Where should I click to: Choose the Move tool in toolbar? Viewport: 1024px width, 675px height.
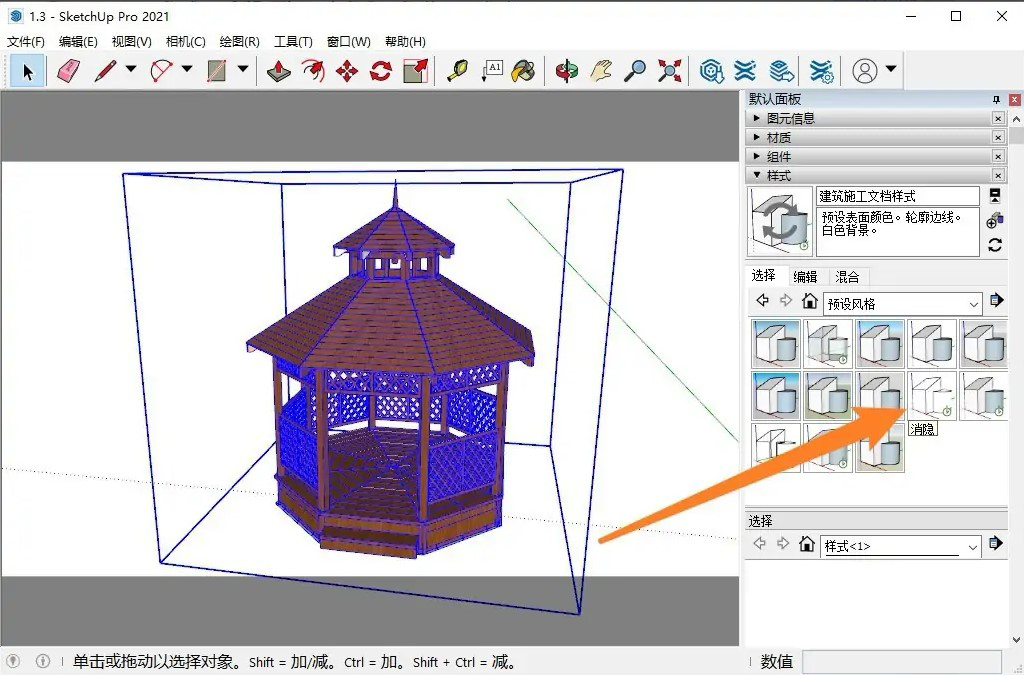pyautogui.click(x=347, y=71)
